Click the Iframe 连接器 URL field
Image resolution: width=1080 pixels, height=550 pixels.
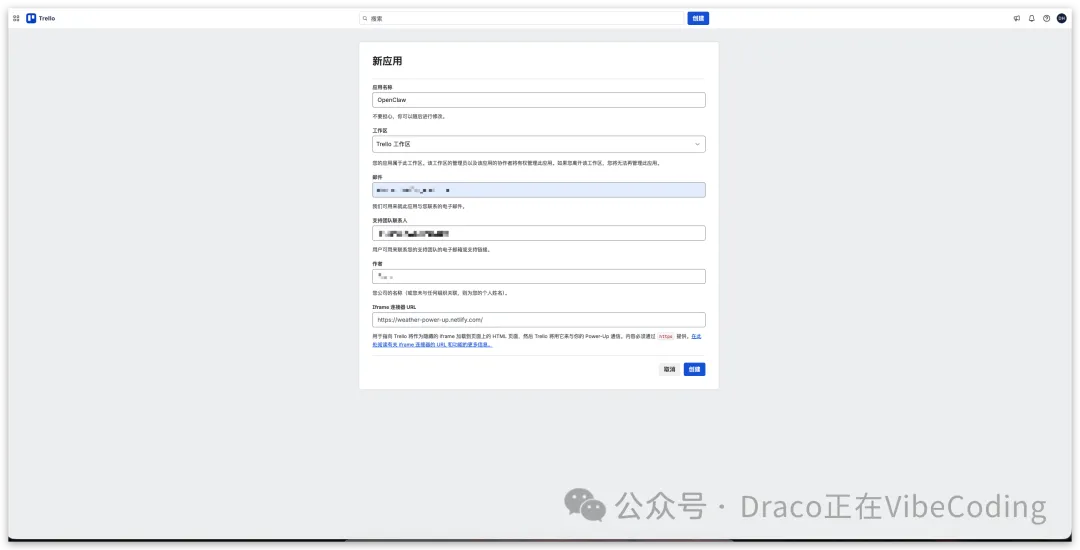[538, 320]
